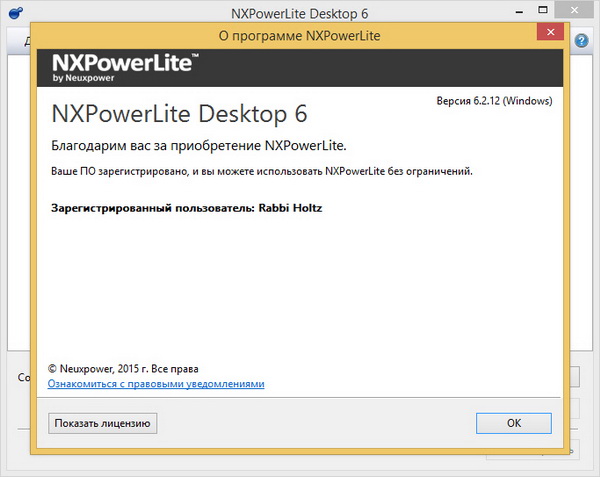Close the "О программе NXPowerLite" dialog

548,37
